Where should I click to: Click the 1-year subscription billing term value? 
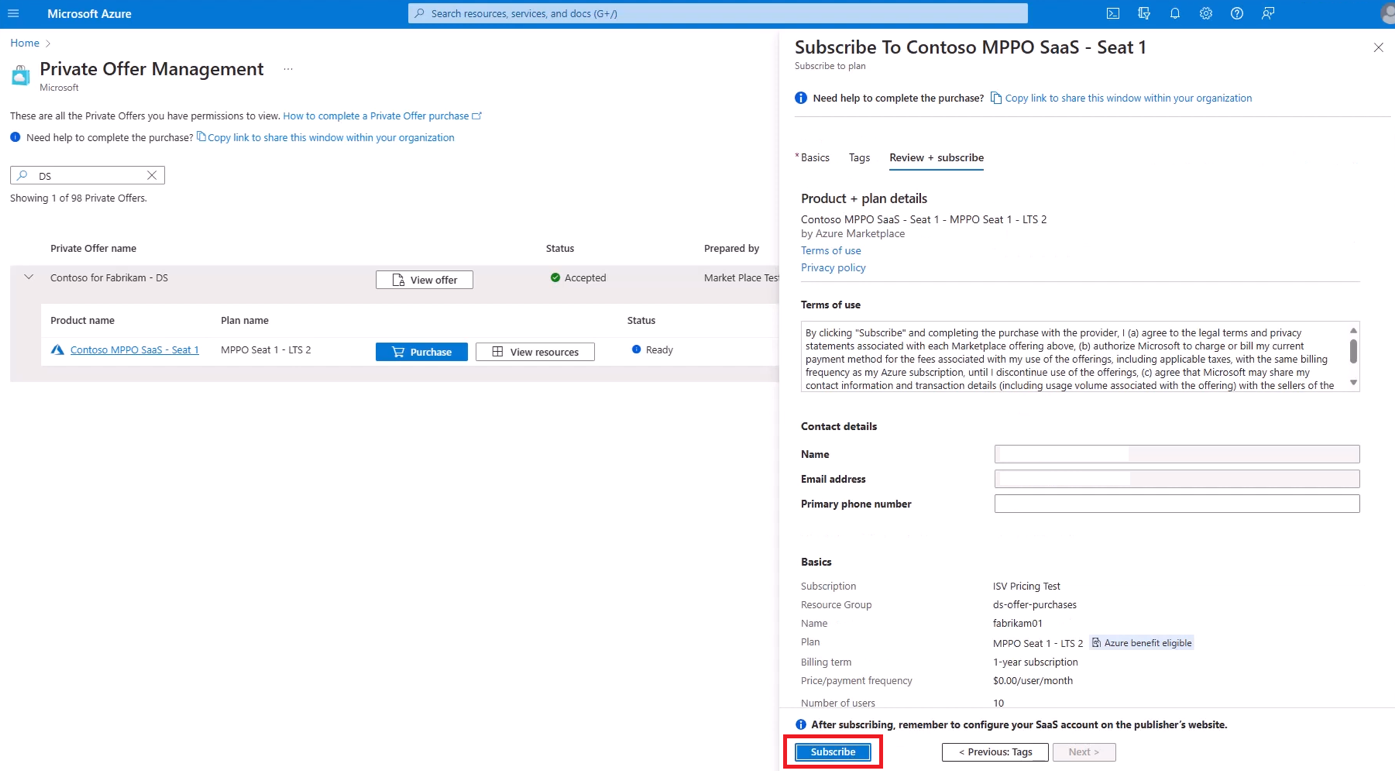coord(1035,662)
